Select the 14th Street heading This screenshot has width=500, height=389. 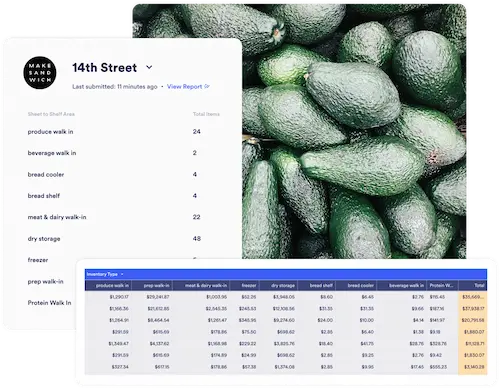coord(105,68)
